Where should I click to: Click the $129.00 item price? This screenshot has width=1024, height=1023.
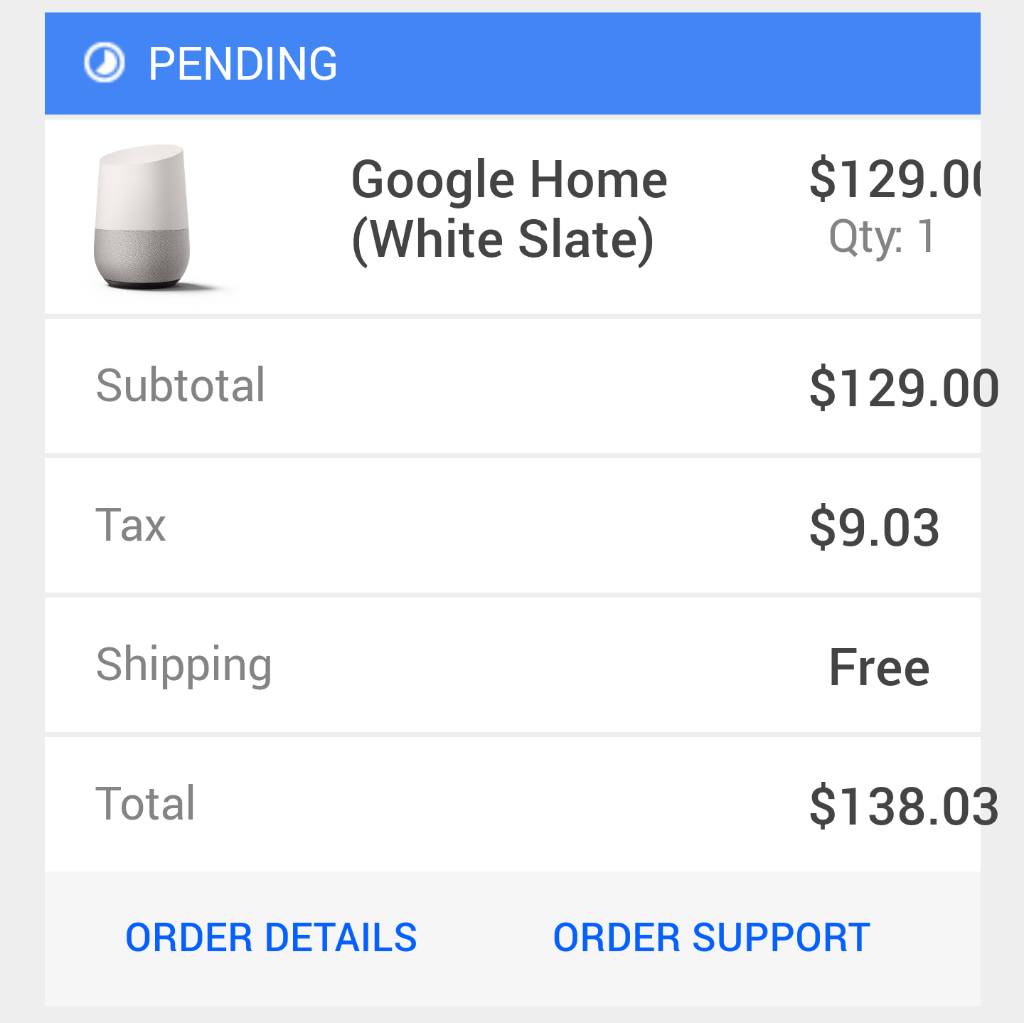tap(895, 178)
